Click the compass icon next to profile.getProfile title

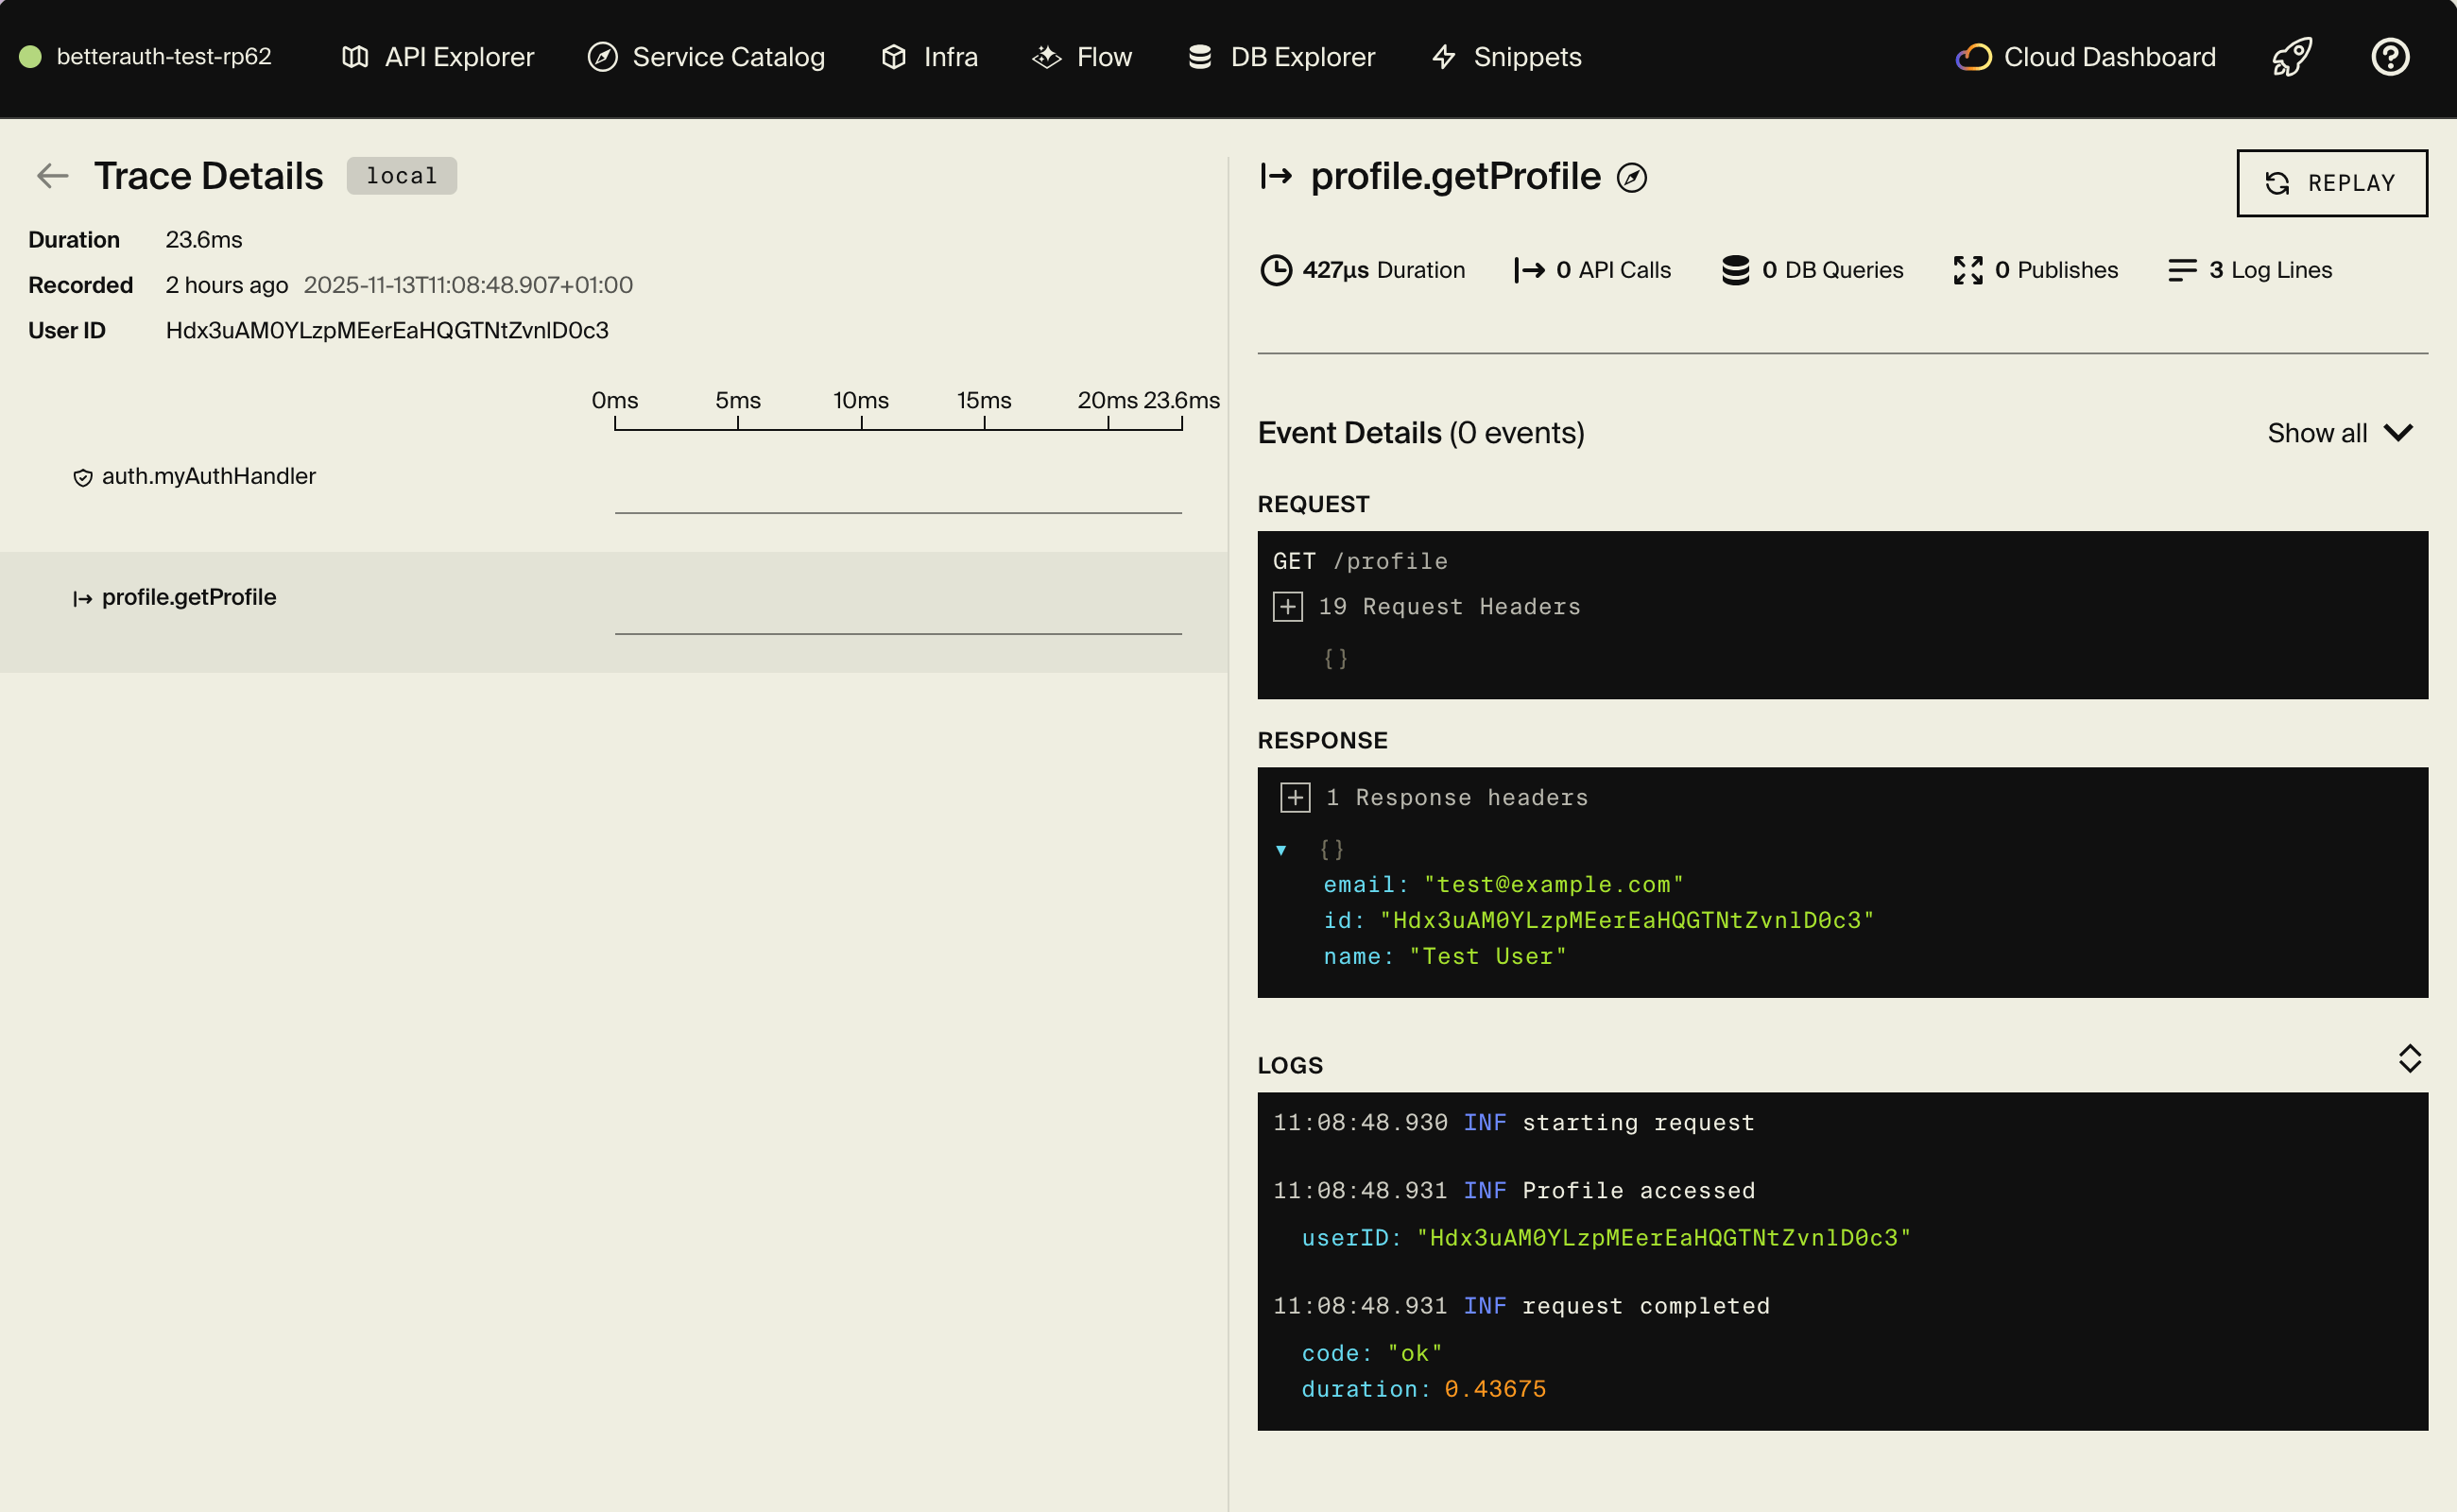point(1632,177)
